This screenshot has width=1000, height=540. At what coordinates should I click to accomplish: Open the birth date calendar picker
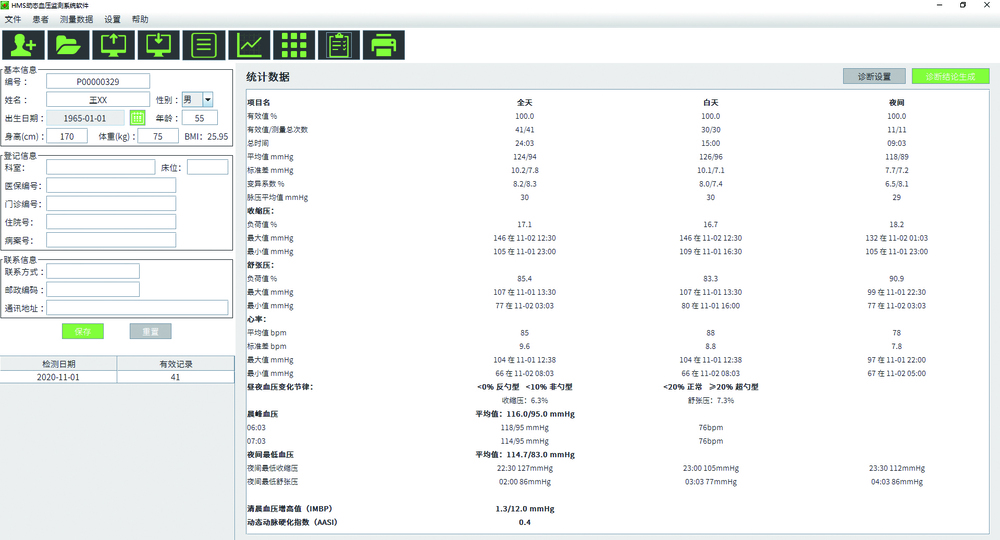[x=138, y=118]
